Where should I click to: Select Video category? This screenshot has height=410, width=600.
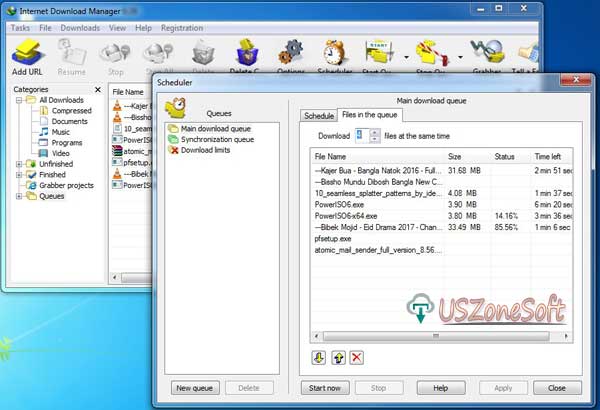[x=55, y=154]
